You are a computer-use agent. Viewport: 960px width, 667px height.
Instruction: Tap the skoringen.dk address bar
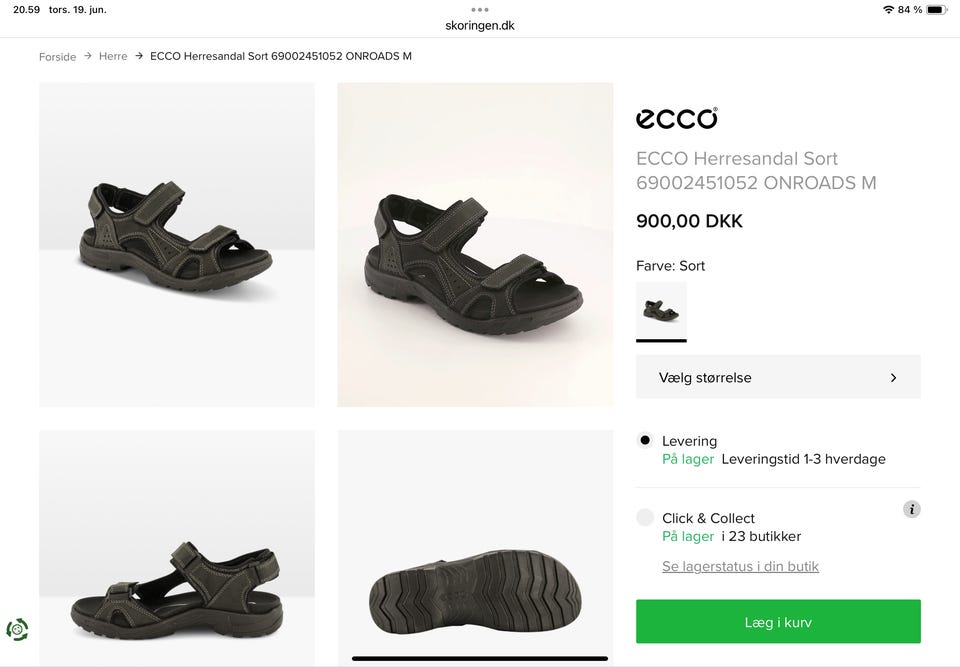(480, 26)
